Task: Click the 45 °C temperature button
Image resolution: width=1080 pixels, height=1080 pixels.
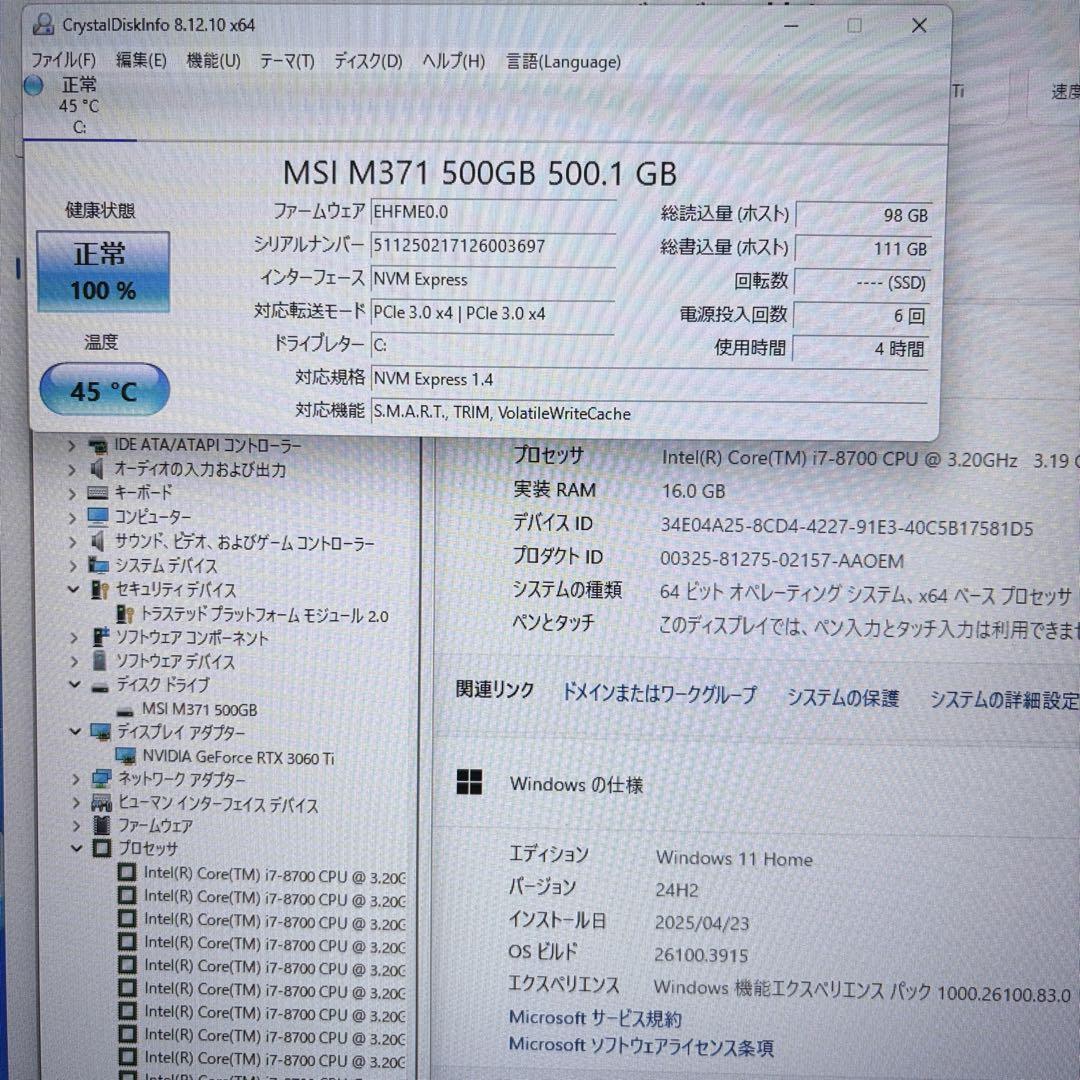Action: [x=104, y=390]
